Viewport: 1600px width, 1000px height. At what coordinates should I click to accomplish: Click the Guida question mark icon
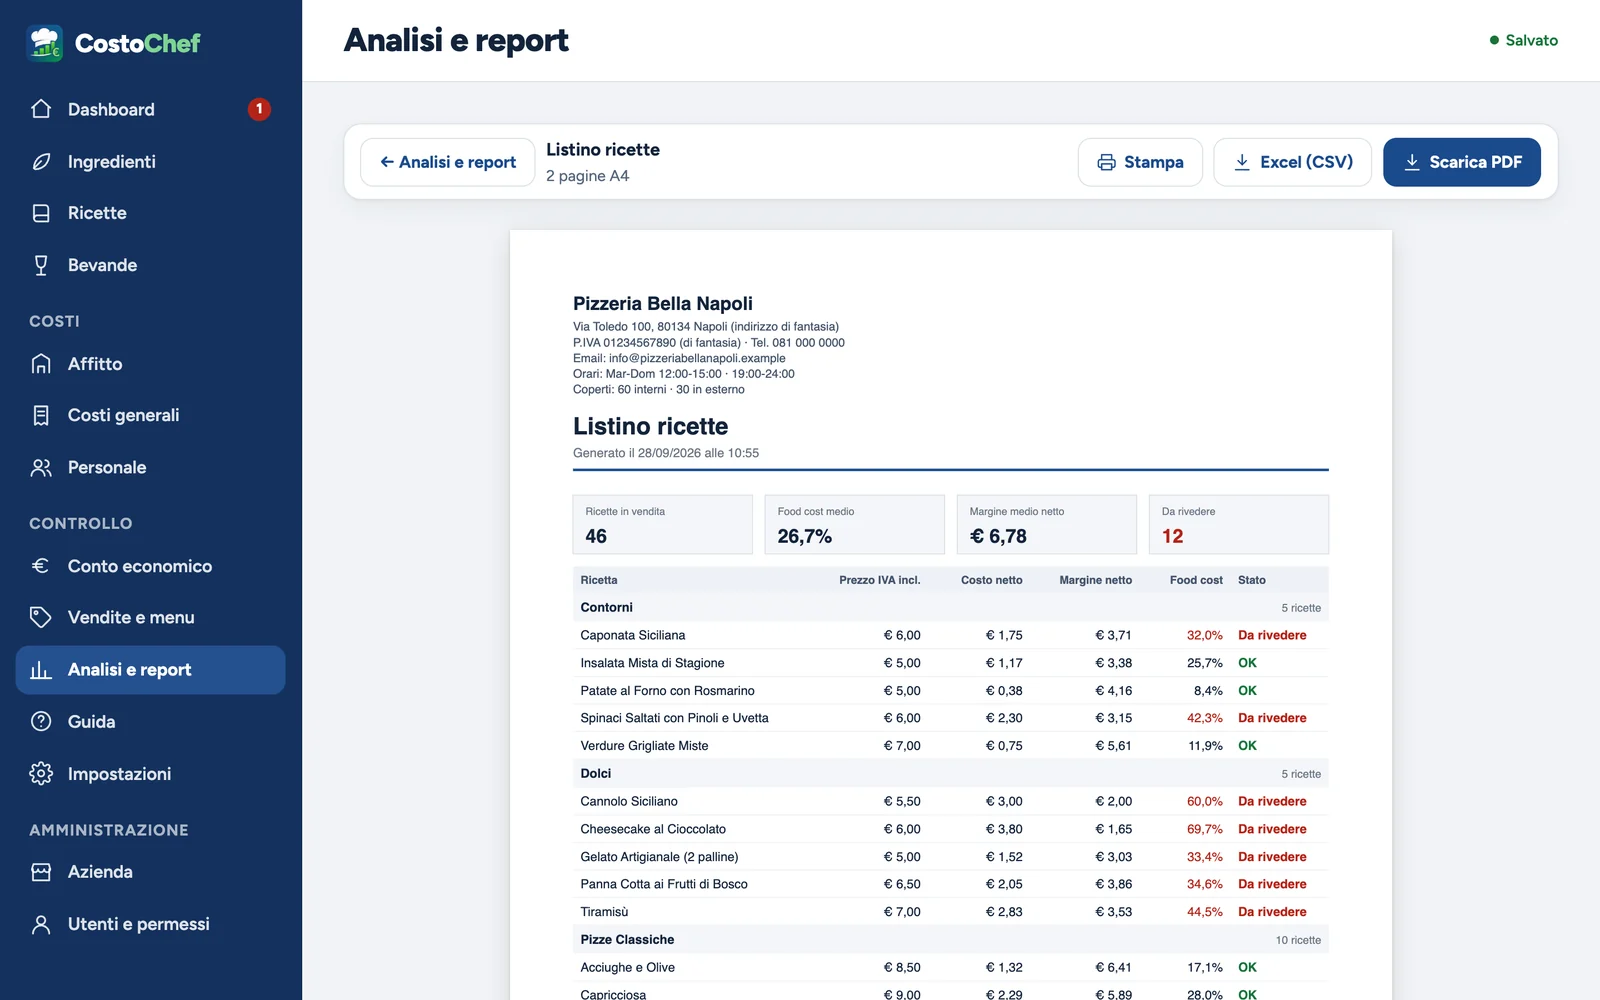41,721
